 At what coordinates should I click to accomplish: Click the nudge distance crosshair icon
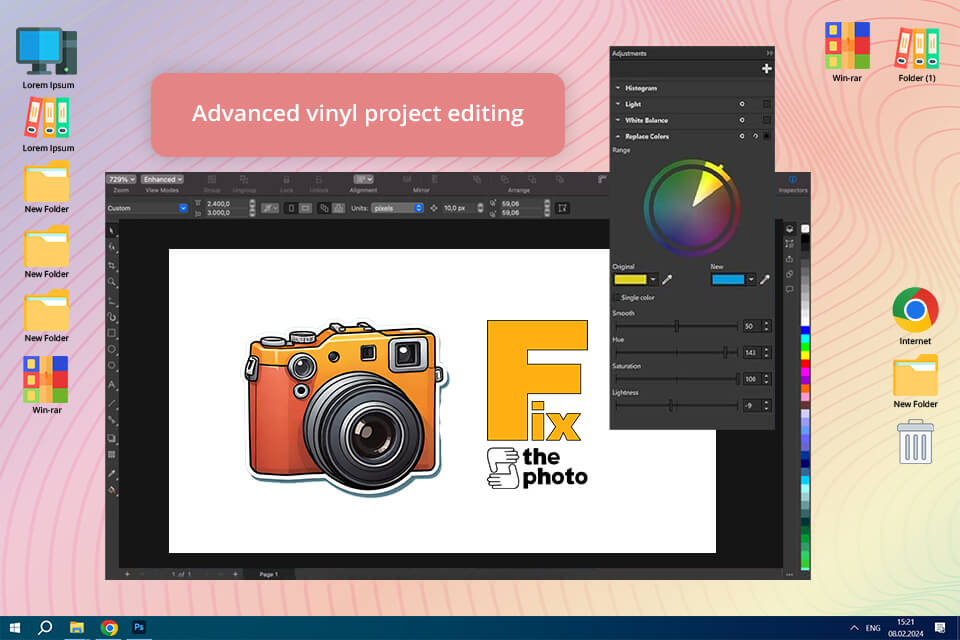coord(434,208)
